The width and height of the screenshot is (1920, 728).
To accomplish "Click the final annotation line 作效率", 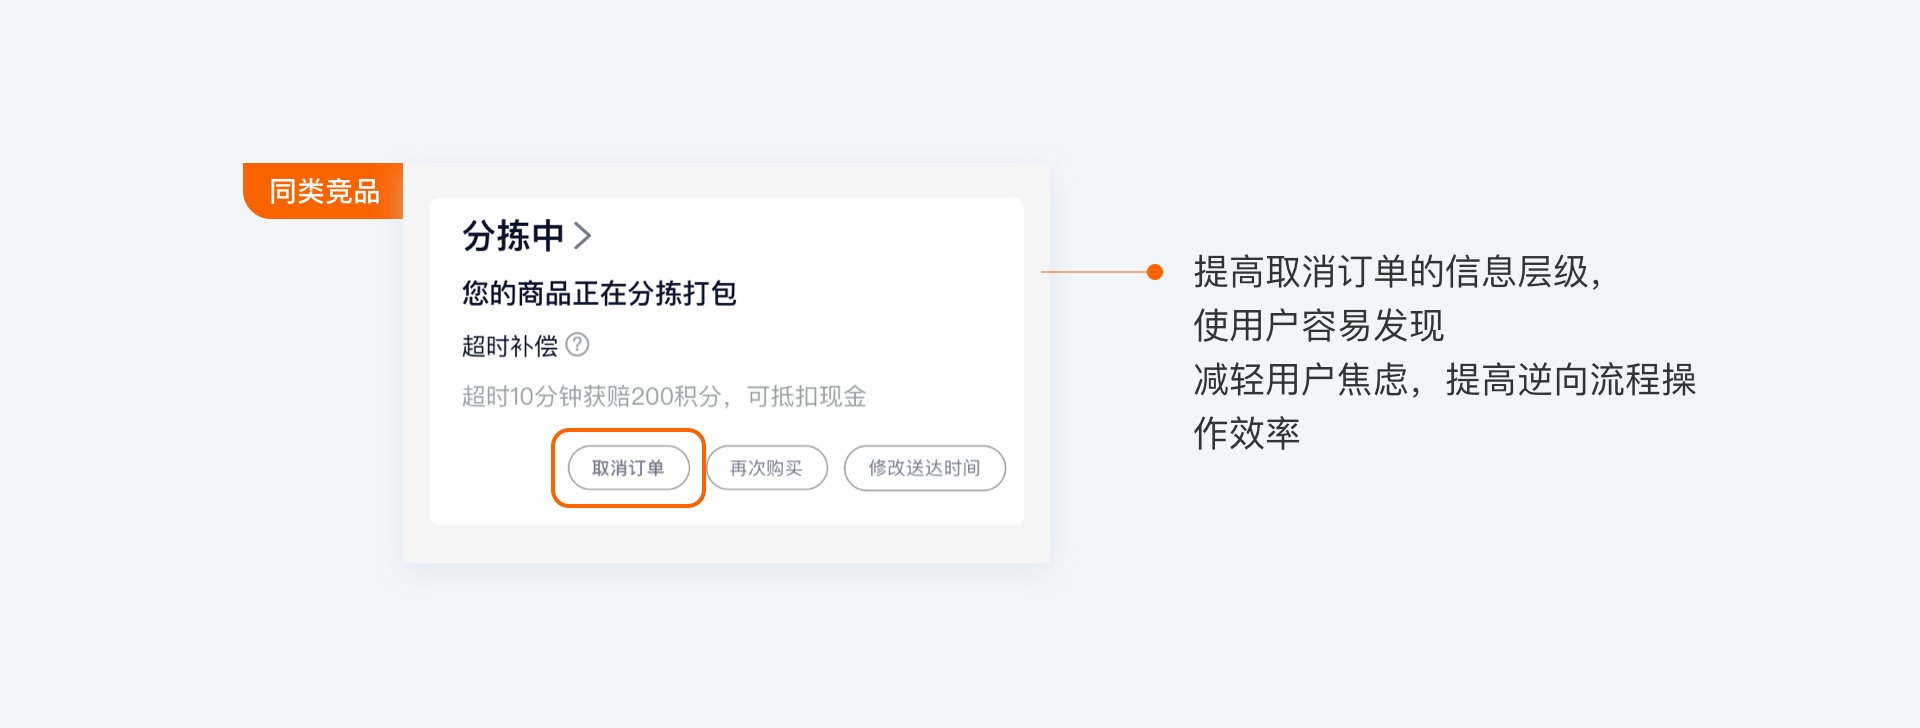I will (x=1246, y=434).
